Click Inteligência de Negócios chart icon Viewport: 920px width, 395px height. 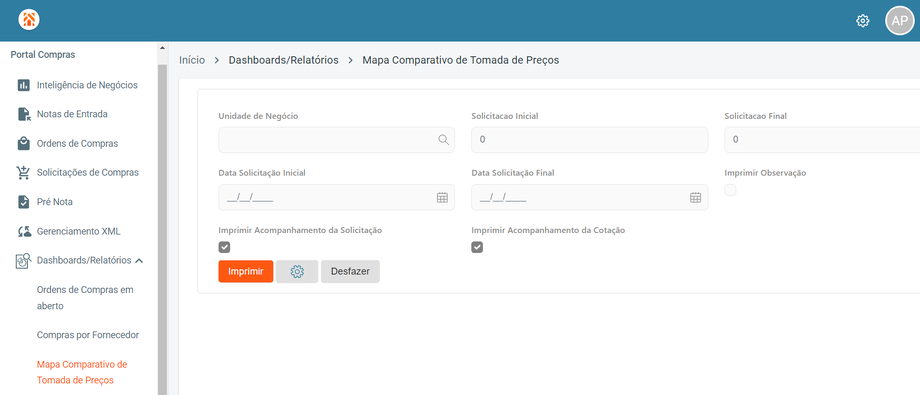coord(23,85)
